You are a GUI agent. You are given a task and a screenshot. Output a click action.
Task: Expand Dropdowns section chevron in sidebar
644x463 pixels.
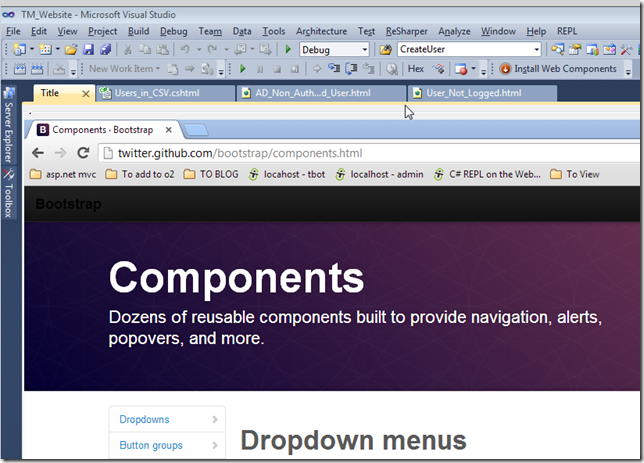[215, 419]
